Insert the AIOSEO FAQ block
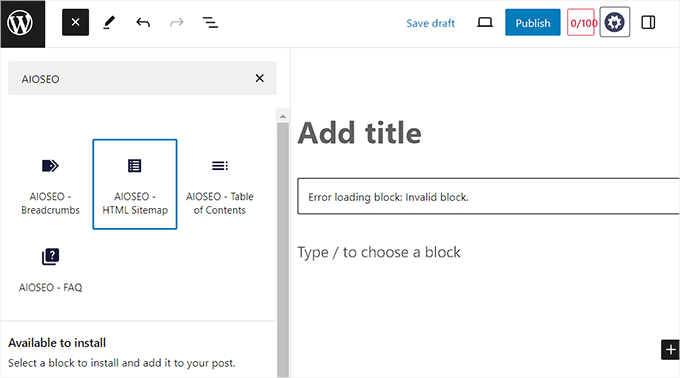The height and width of the screenshot is (378, 680). click(50, 270)
